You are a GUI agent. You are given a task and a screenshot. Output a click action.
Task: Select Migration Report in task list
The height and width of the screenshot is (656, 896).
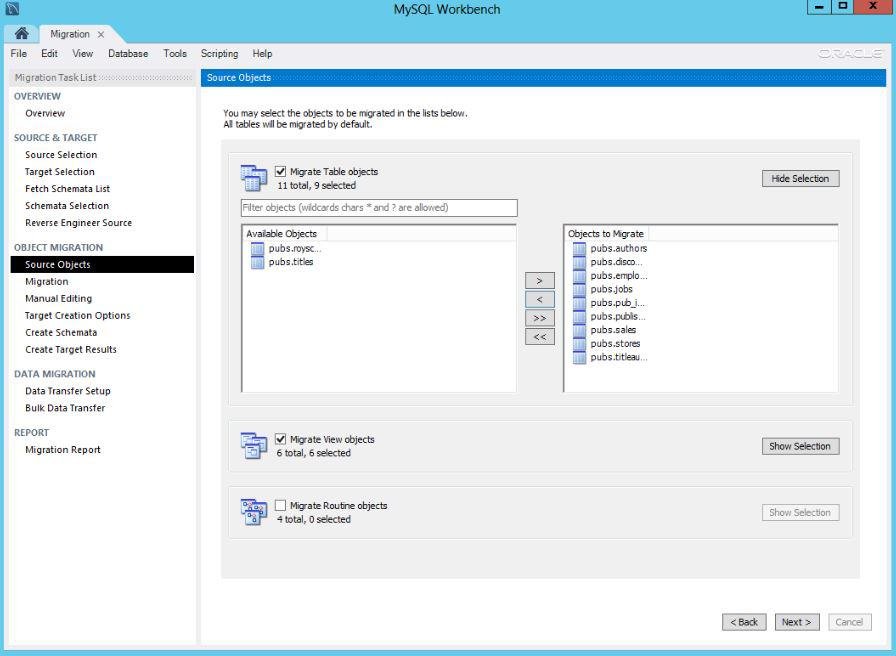tap(63, 450)
